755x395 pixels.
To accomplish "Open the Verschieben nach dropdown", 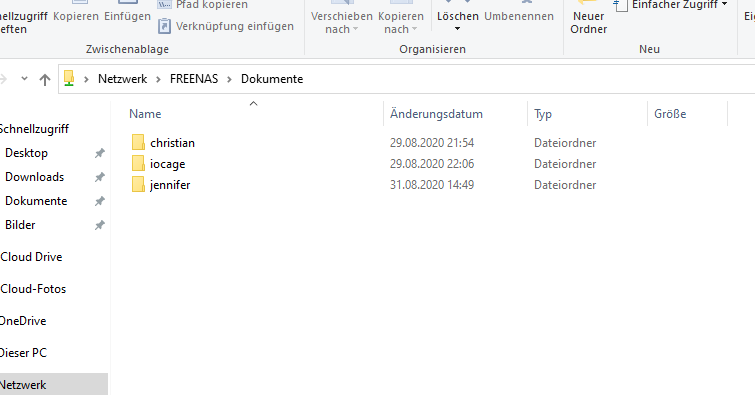I will coord(342,23).
